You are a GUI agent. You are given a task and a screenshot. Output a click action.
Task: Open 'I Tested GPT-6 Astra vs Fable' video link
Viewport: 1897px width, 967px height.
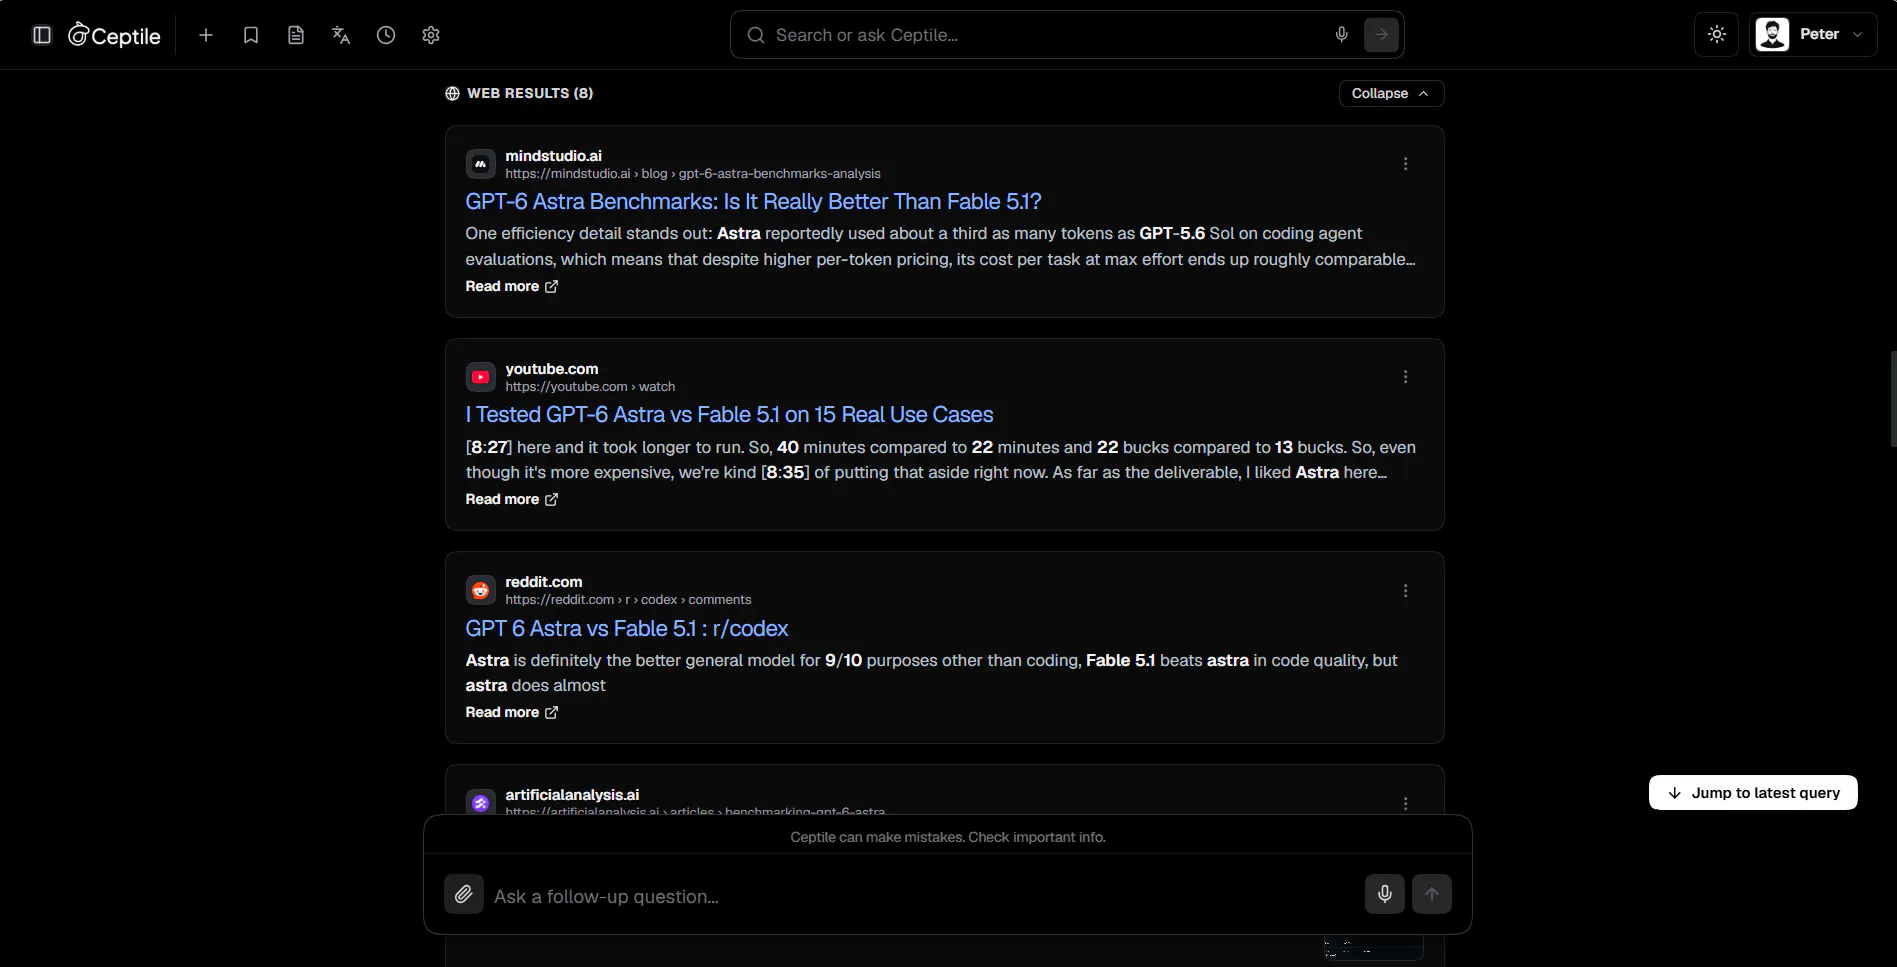(x=729, y=414)
